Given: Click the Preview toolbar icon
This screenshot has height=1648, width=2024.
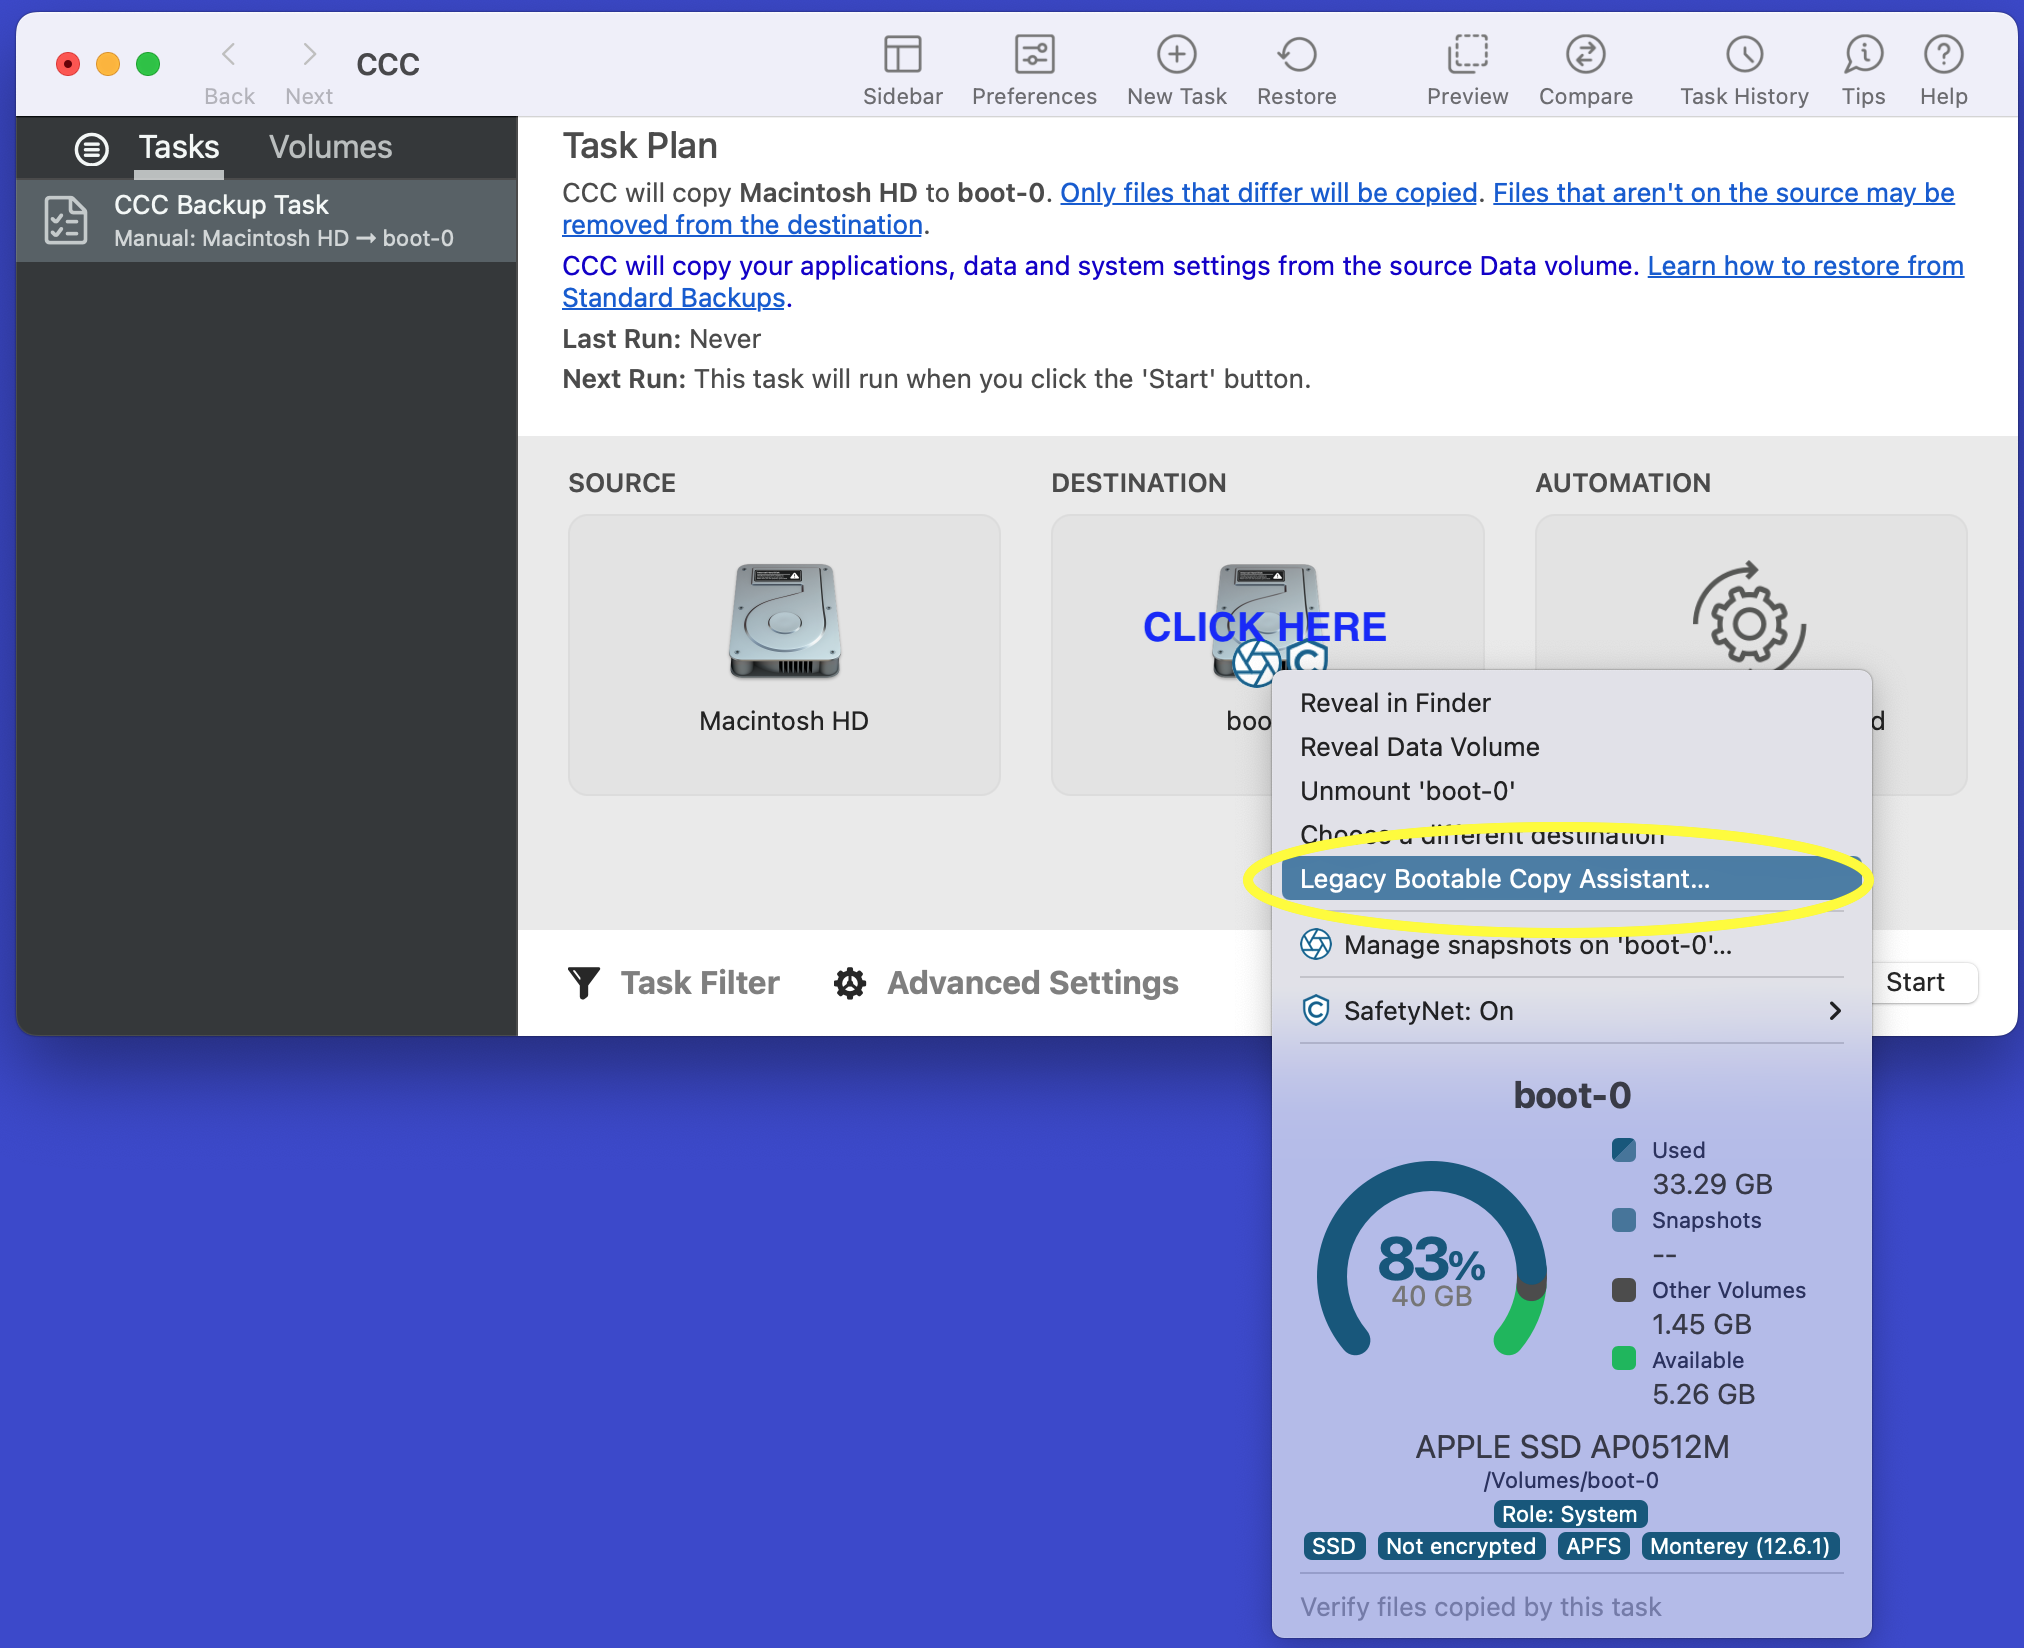Looking at the screenshot, I should coord(1467,55).
